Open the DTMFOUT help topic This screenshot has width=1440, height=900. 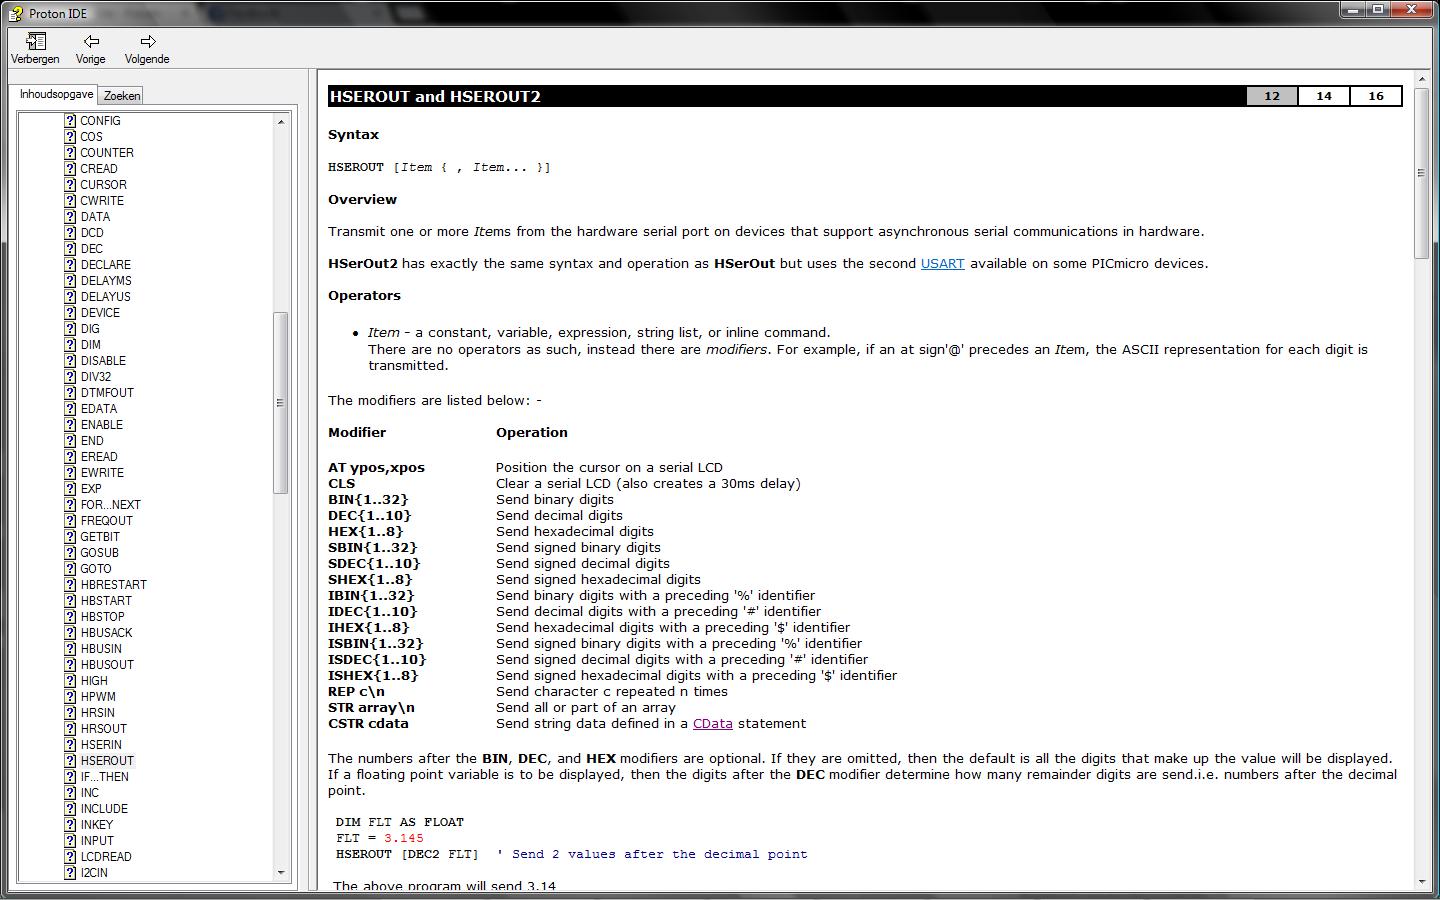click(107, 393)
